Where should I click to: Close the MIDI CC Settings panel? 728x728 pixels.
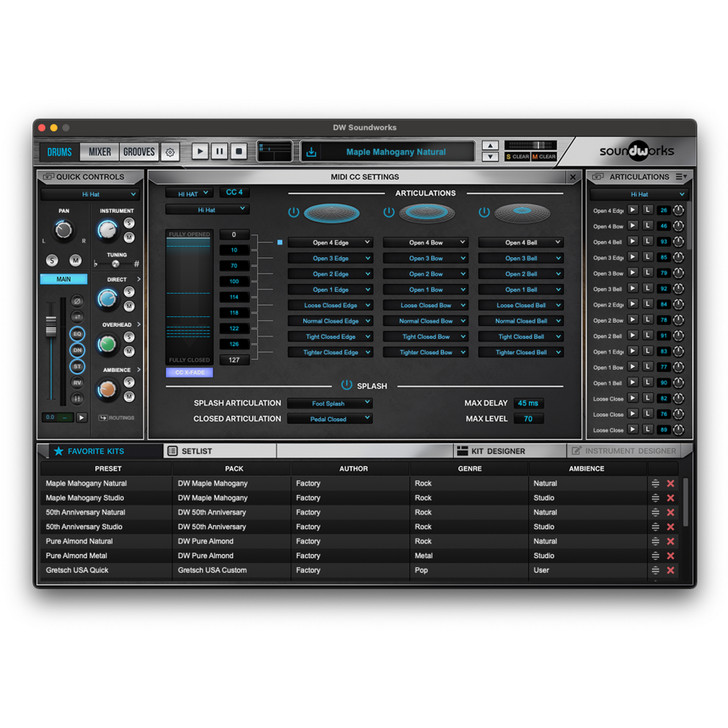(572, 177)
